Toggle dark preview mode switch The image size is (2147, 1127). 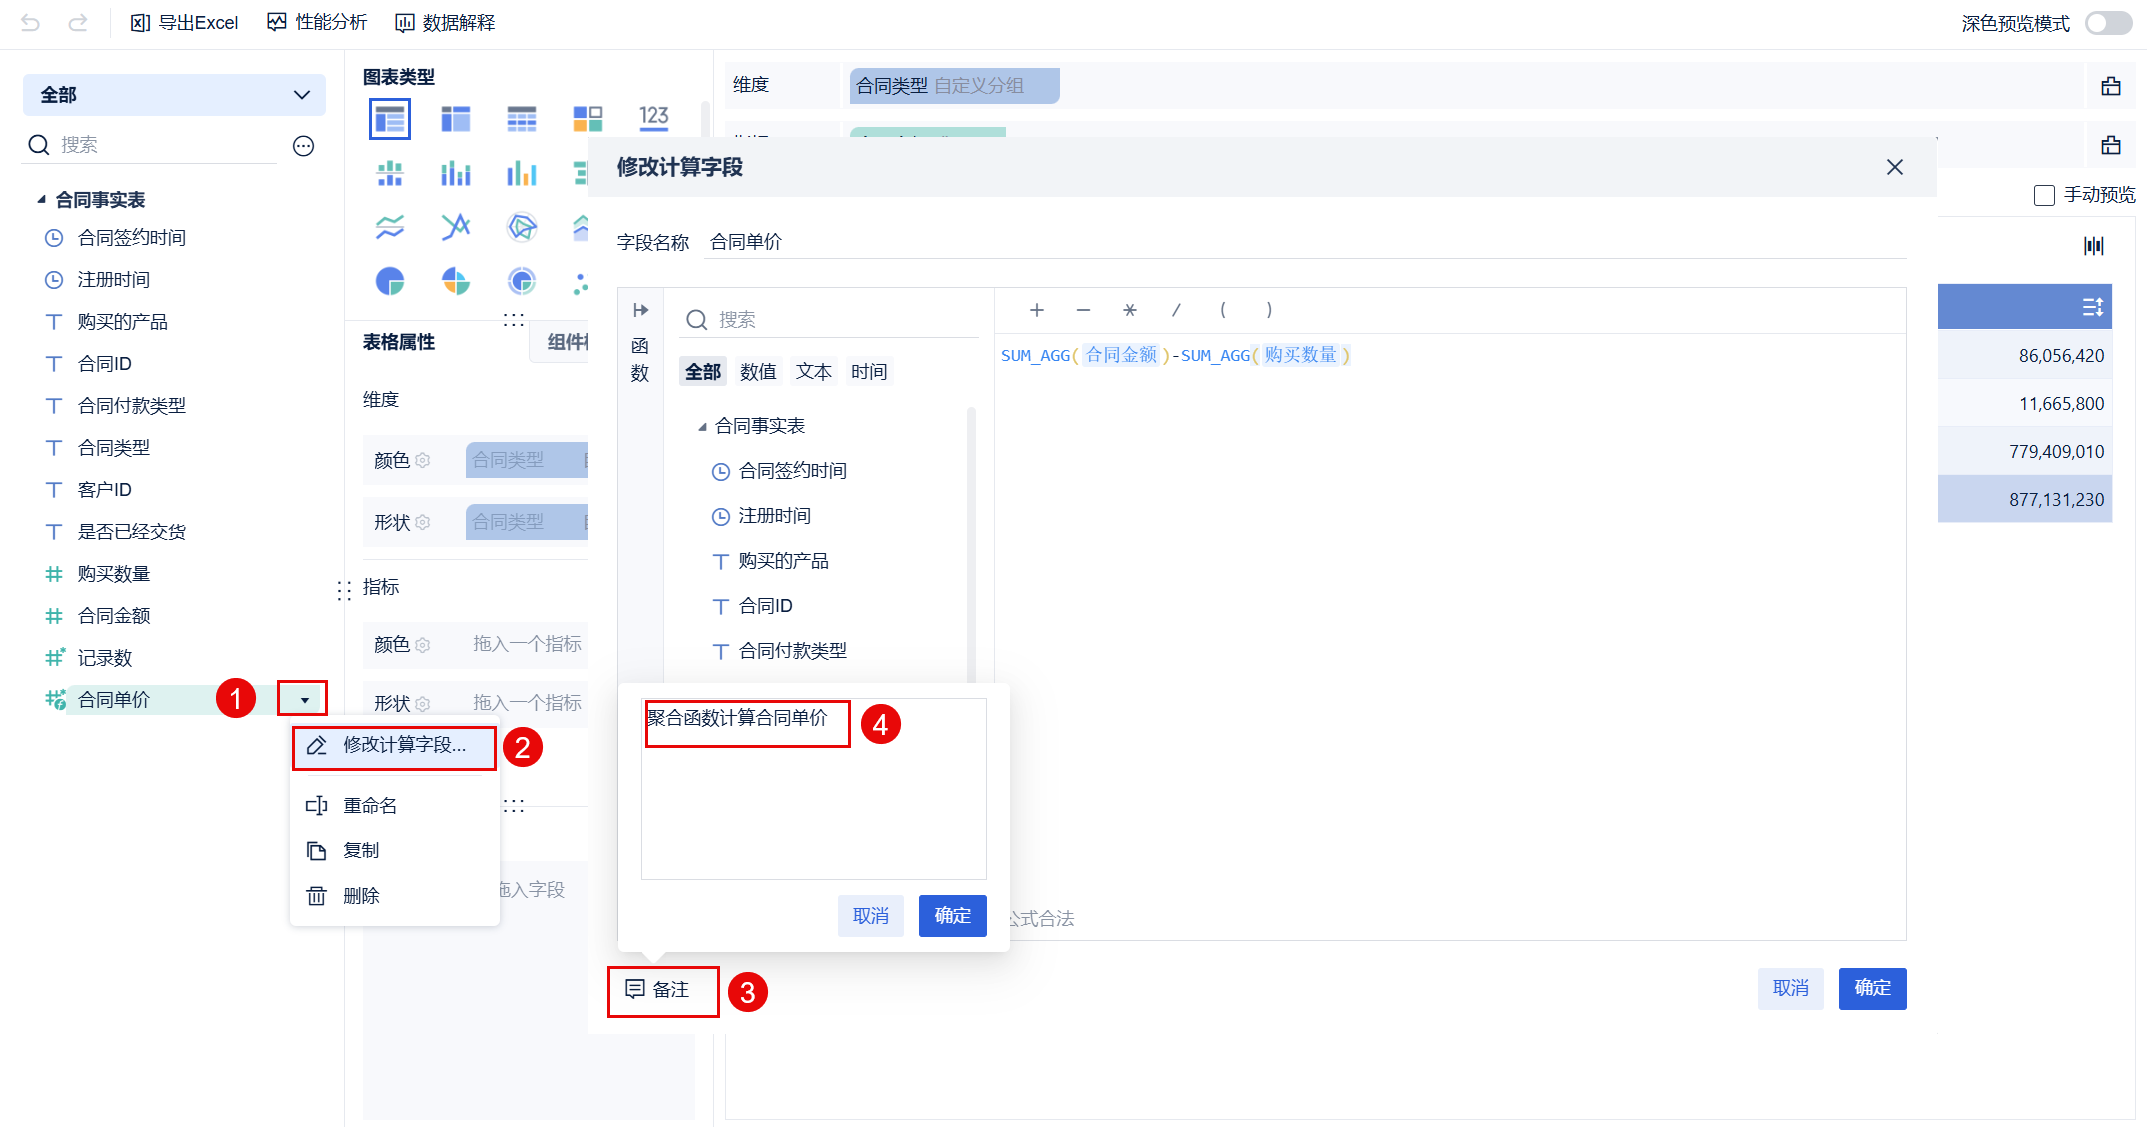coord(2107,23)
